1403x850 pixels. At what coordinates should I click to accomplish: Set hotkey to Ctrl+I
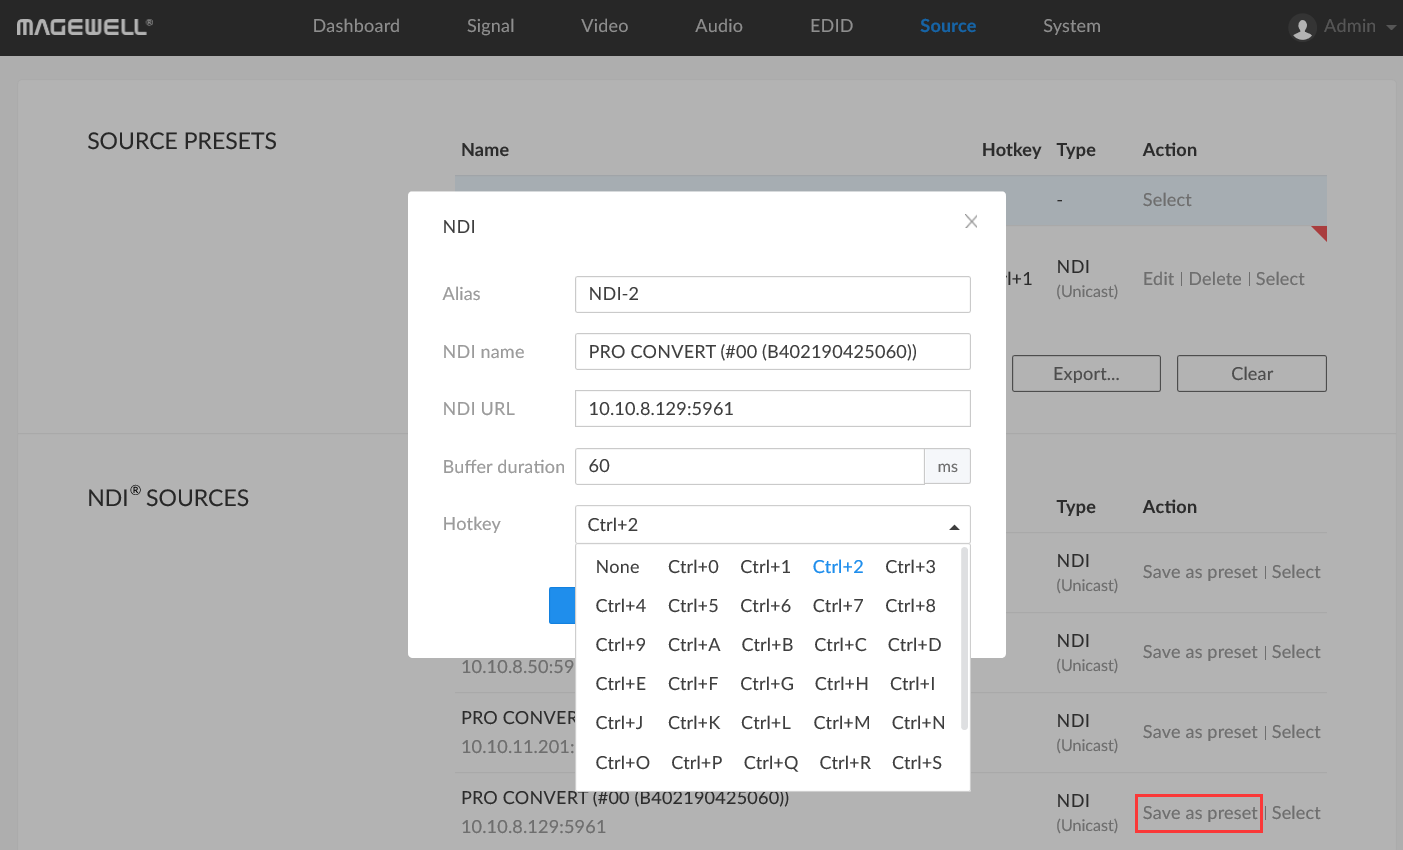tap(912, 684)
